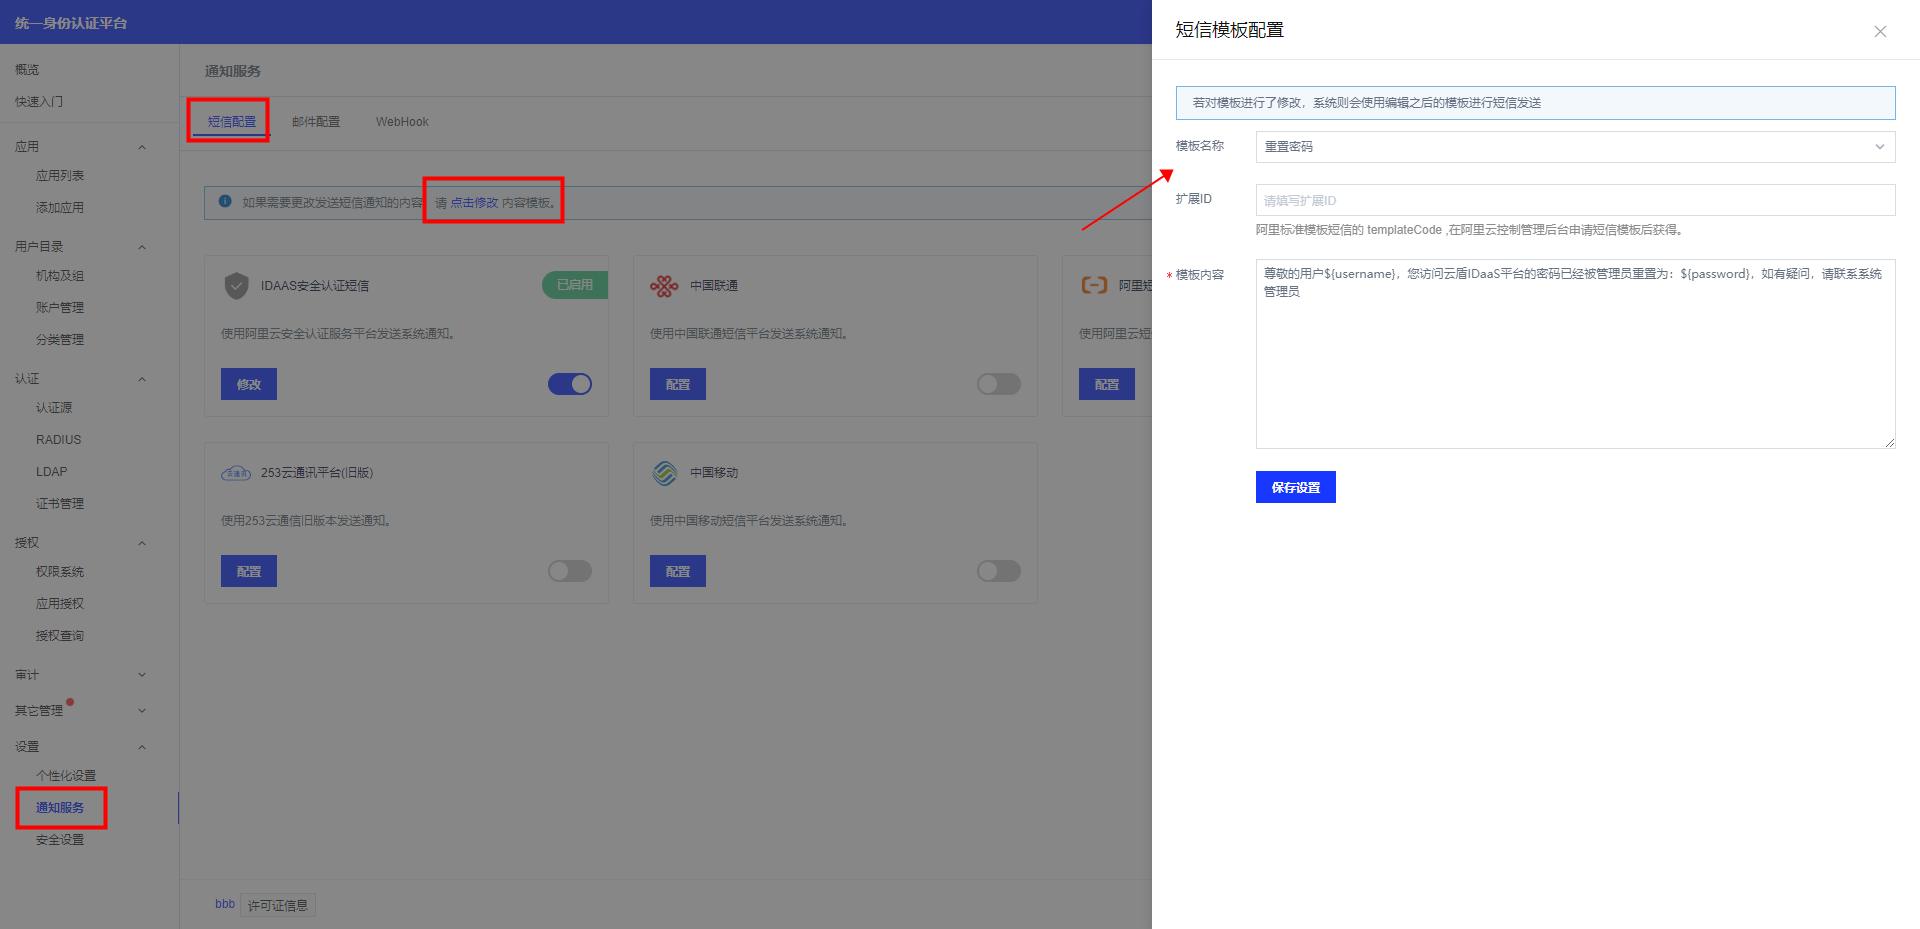Click the 253云通讯平台 cloud icon

pyautogui.click(x=236, y=473)
